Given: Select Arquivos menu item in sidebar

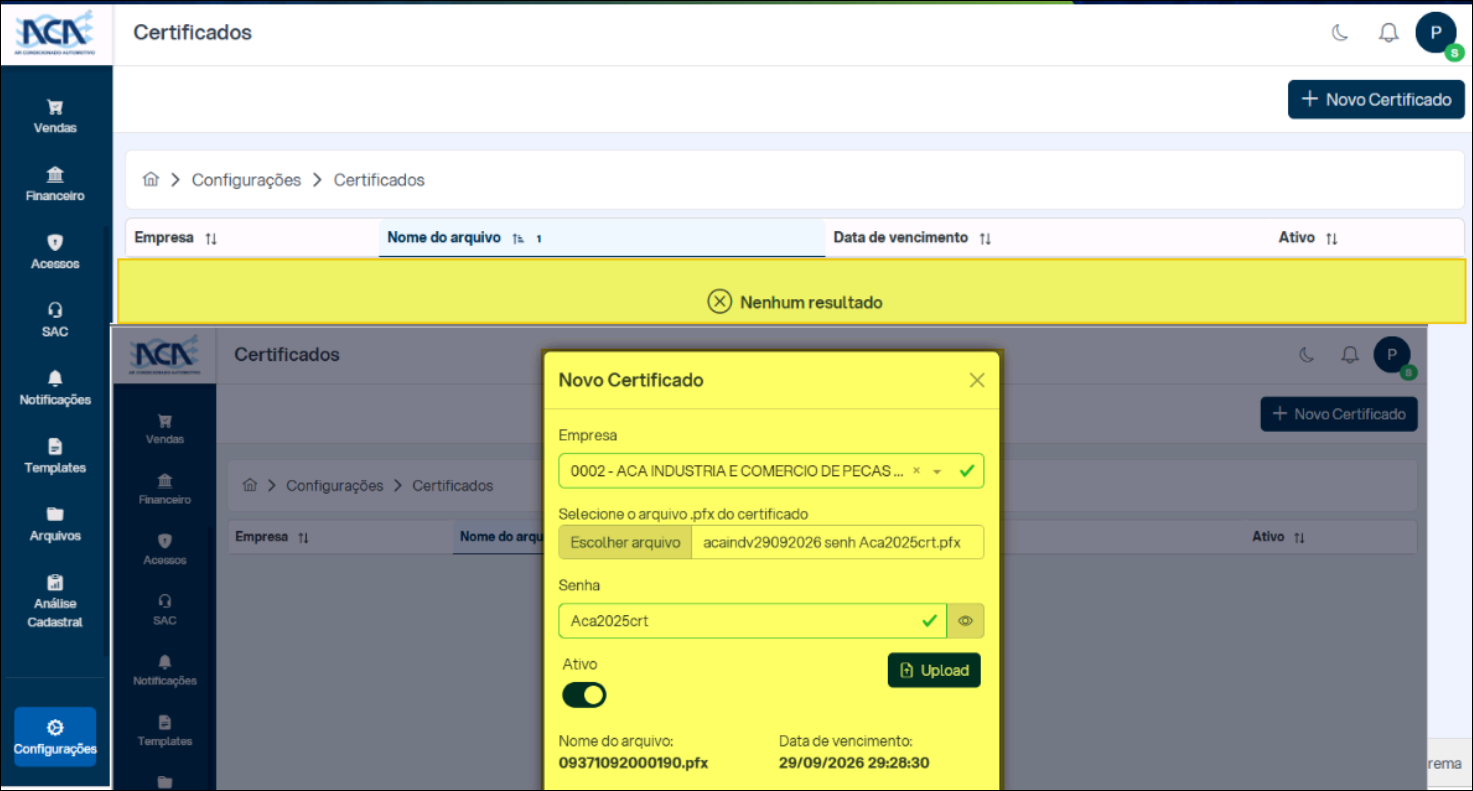Looking at the screenshot, I should 55,523.
